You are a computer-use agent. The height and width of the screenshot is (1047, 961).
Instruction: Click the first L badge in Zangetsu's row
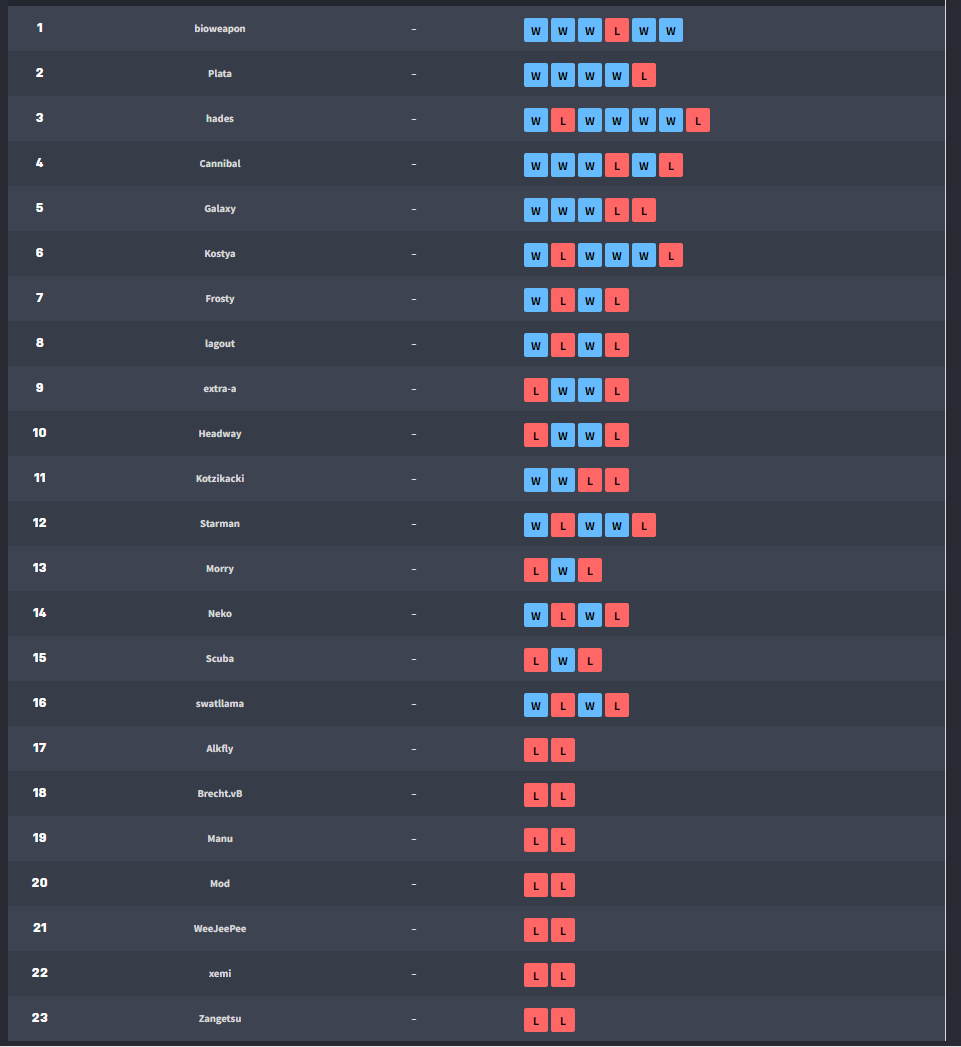[536, 1020]
